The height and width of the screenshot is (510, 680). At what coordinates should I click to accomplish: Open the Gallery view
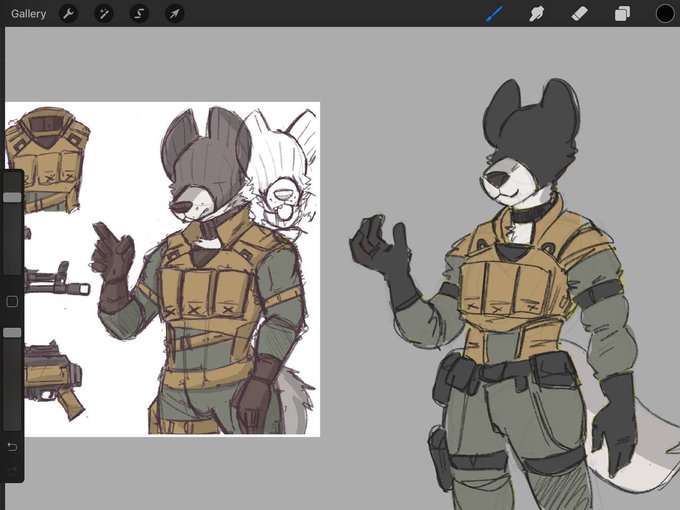click(29, 13)
